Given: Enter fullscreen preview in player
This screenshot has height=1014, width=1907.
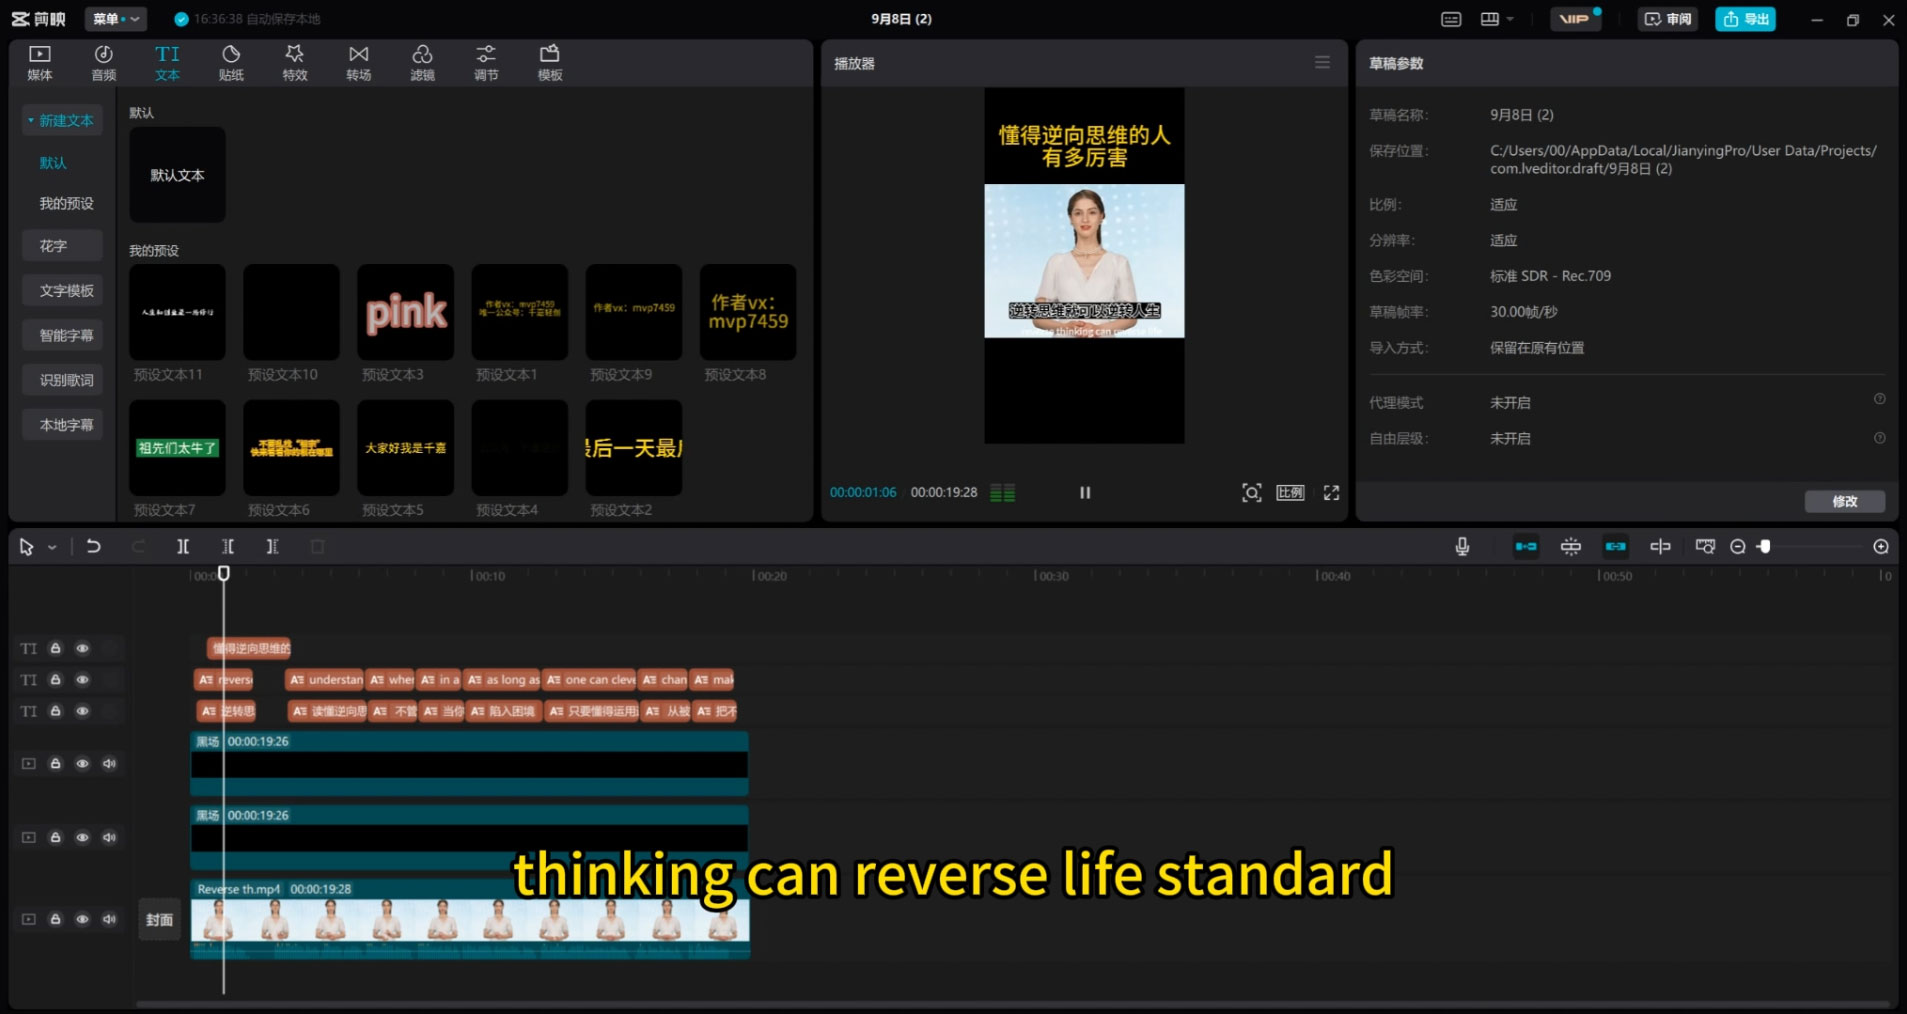Looking at the screenshot, I should click(1331, 493).
